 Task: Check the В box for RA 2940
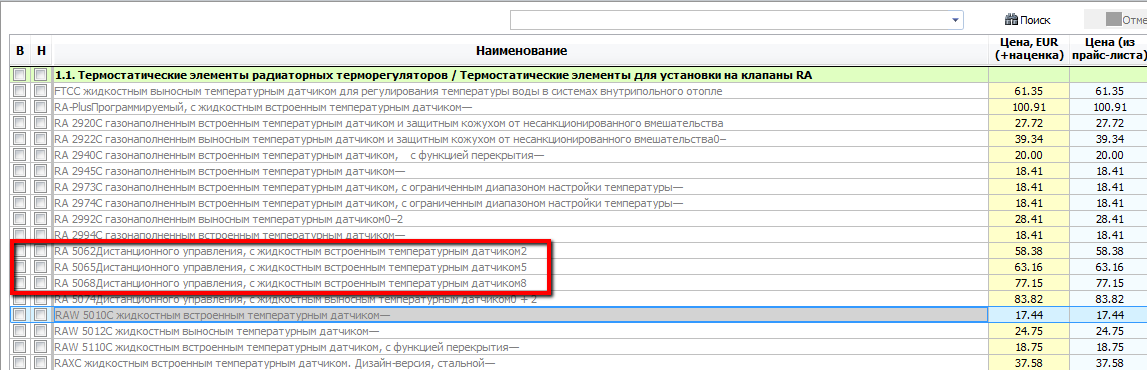pos(20,155)
